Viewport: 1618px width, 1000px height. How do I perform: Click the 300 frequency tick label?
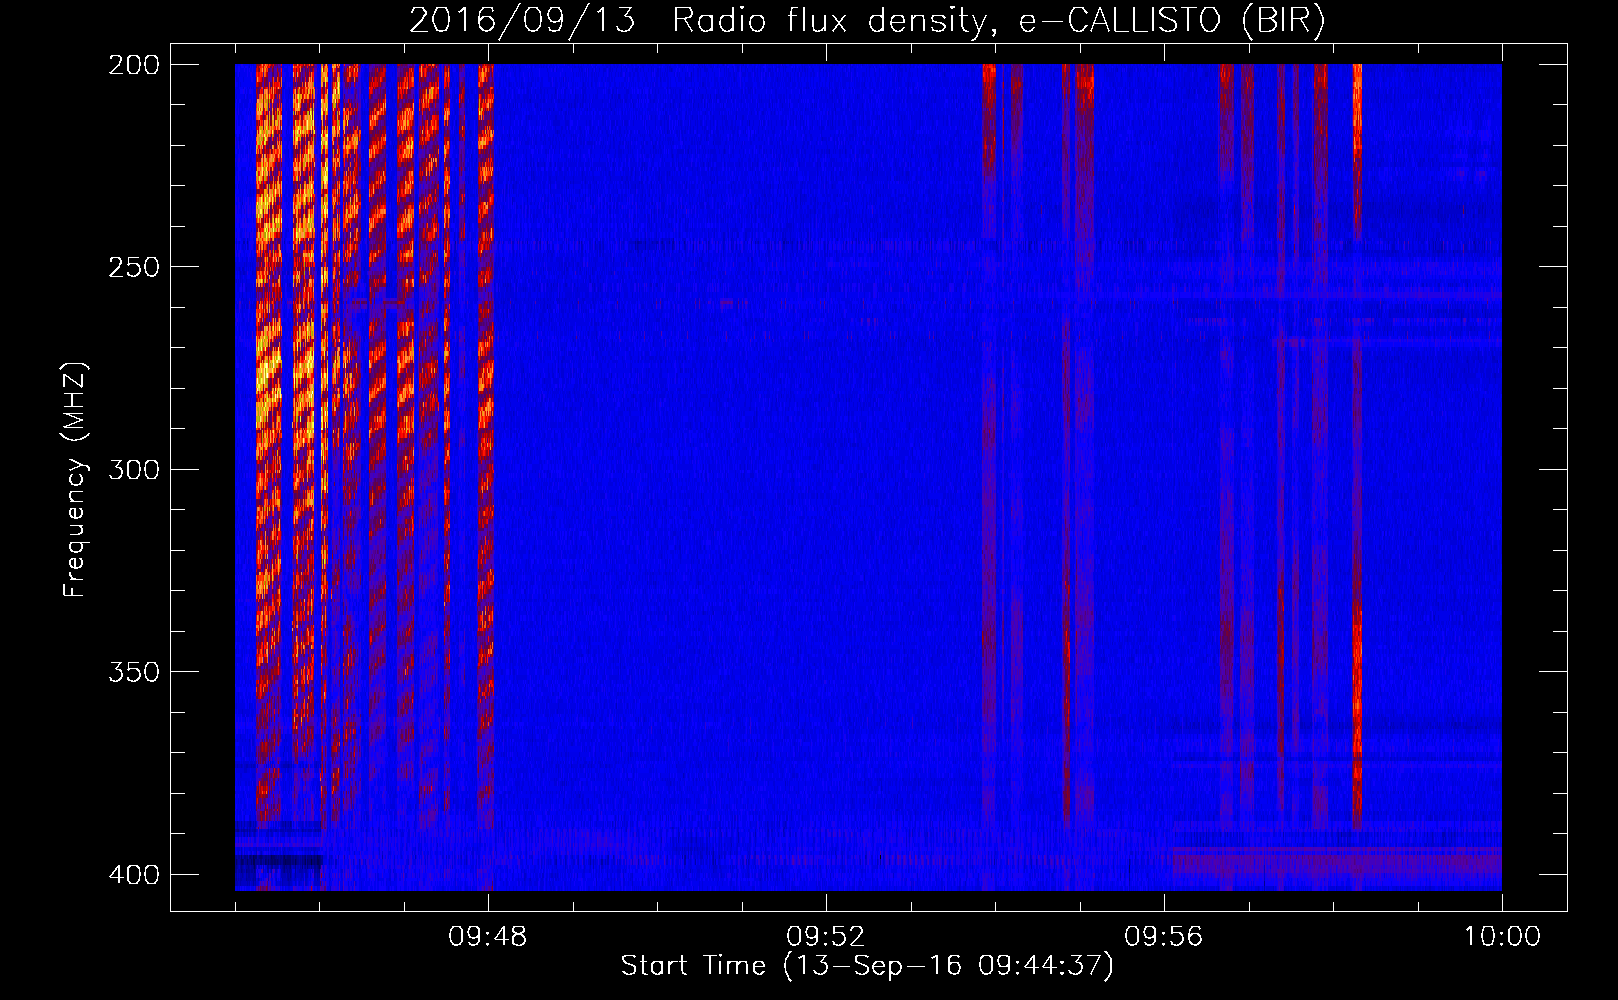click(x=133, y=469)
